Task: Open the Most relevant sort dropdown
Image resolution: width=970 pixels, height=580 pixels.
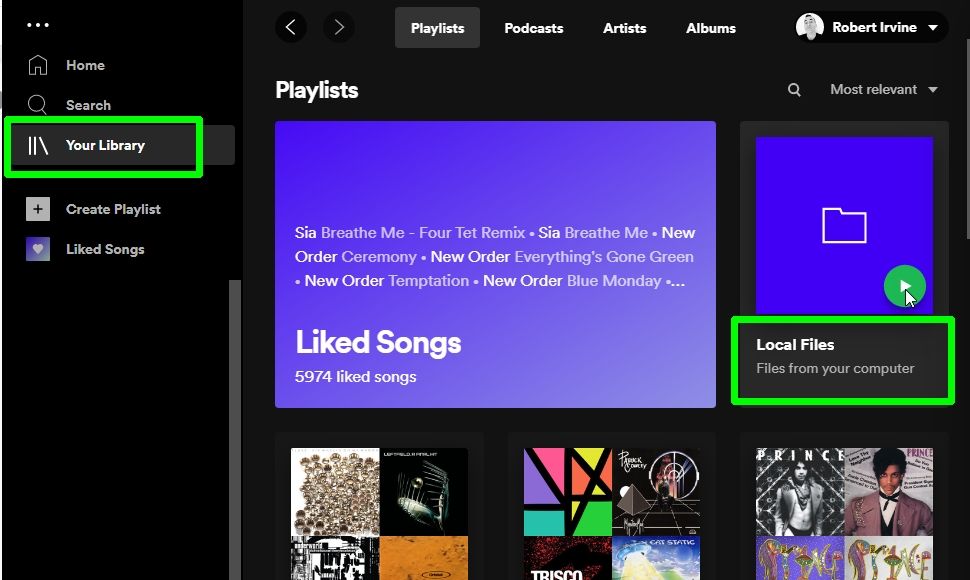Action: pyautogui.click(x=883, y=89)
